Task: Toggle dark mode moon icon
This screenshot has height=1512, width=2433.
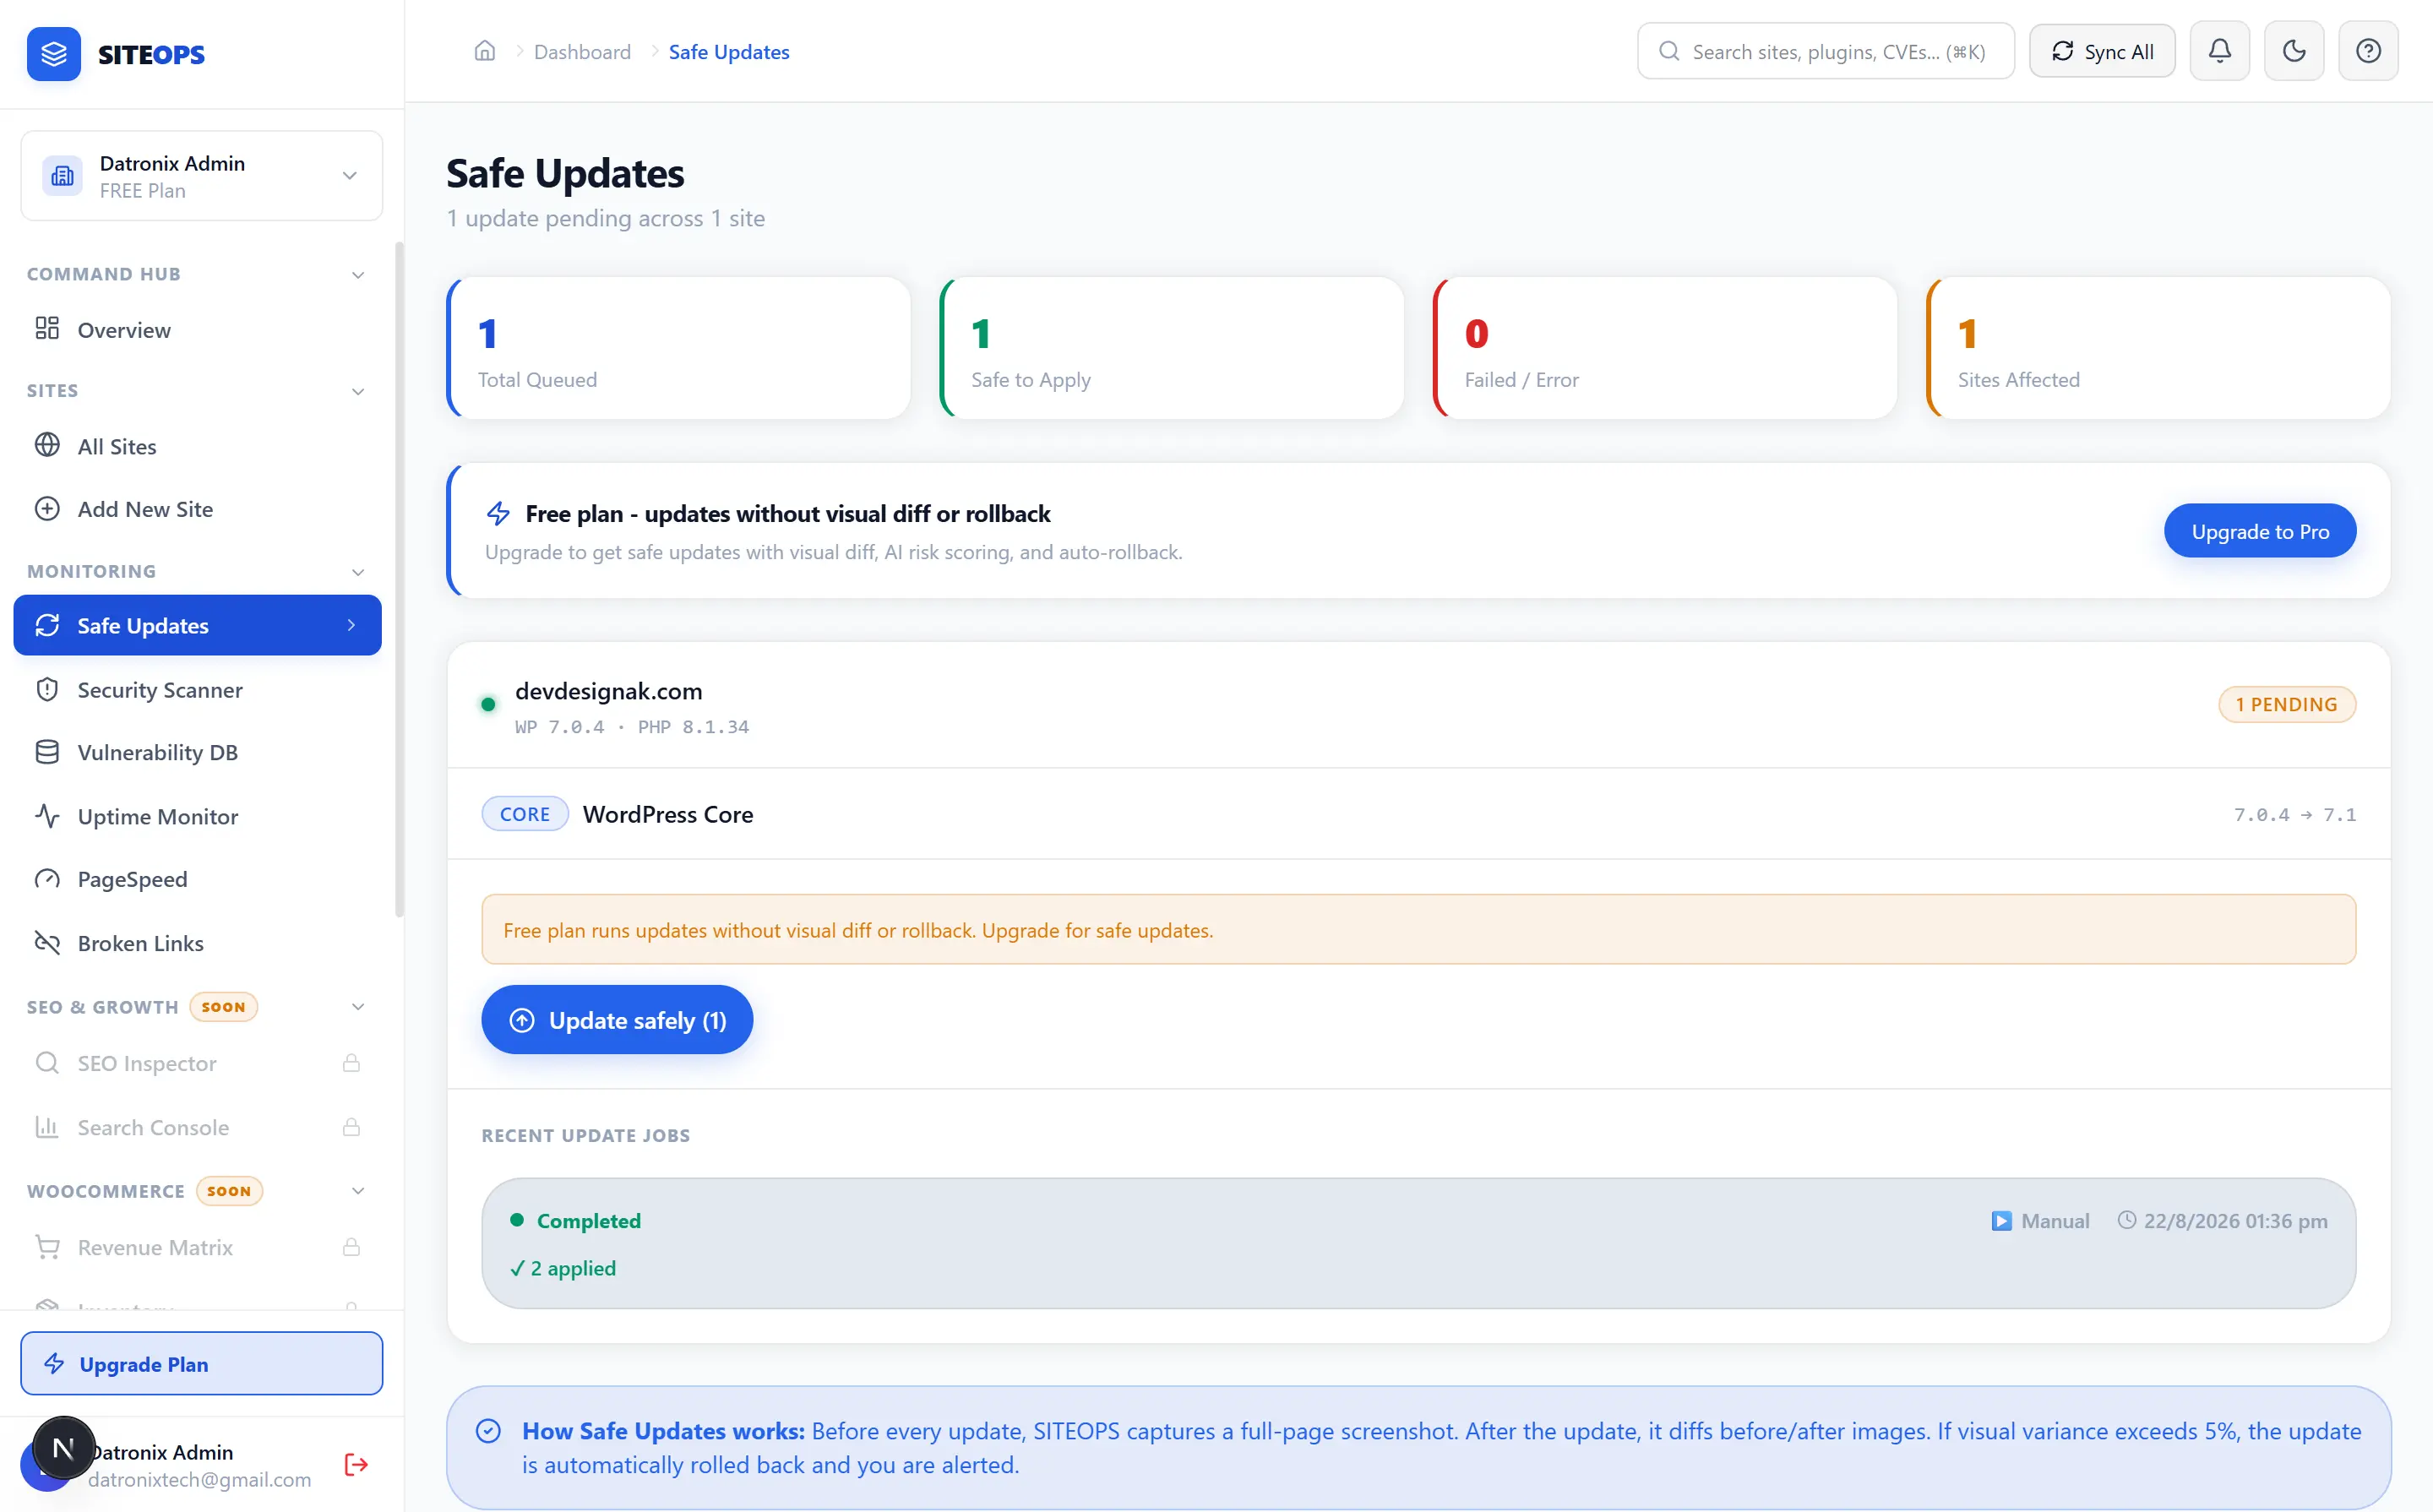Action: pyautogui.click(x=2294, y=51)
